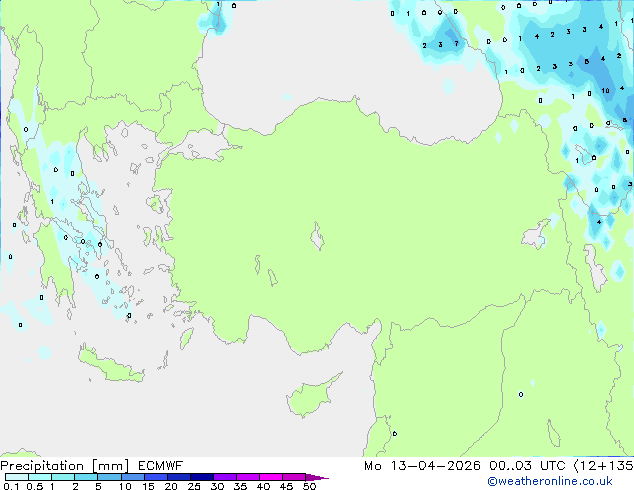
Task: Click the 40–45 mm magenta legend swatch
Action: click(x=271, y=477)
